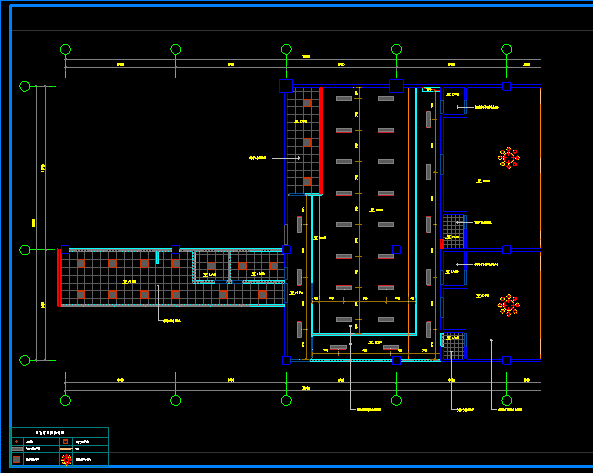Select the red boxed symbol in legend's top row
Screen dimensions: 593x473
coord(65,441)
